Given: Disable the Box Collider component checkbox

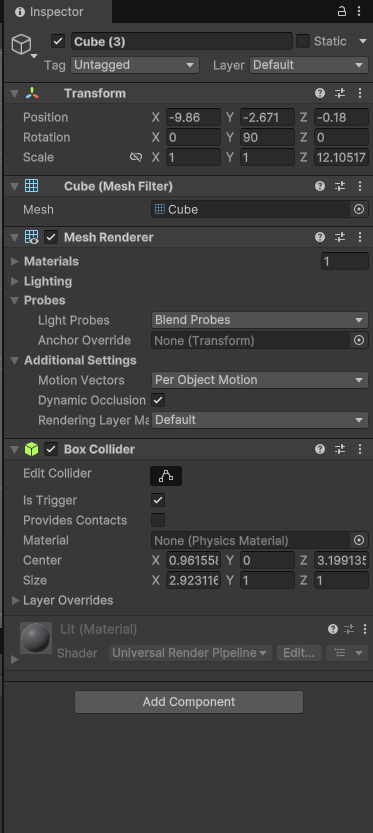Looking at the screenshot, I should click(x=51, y=449).
